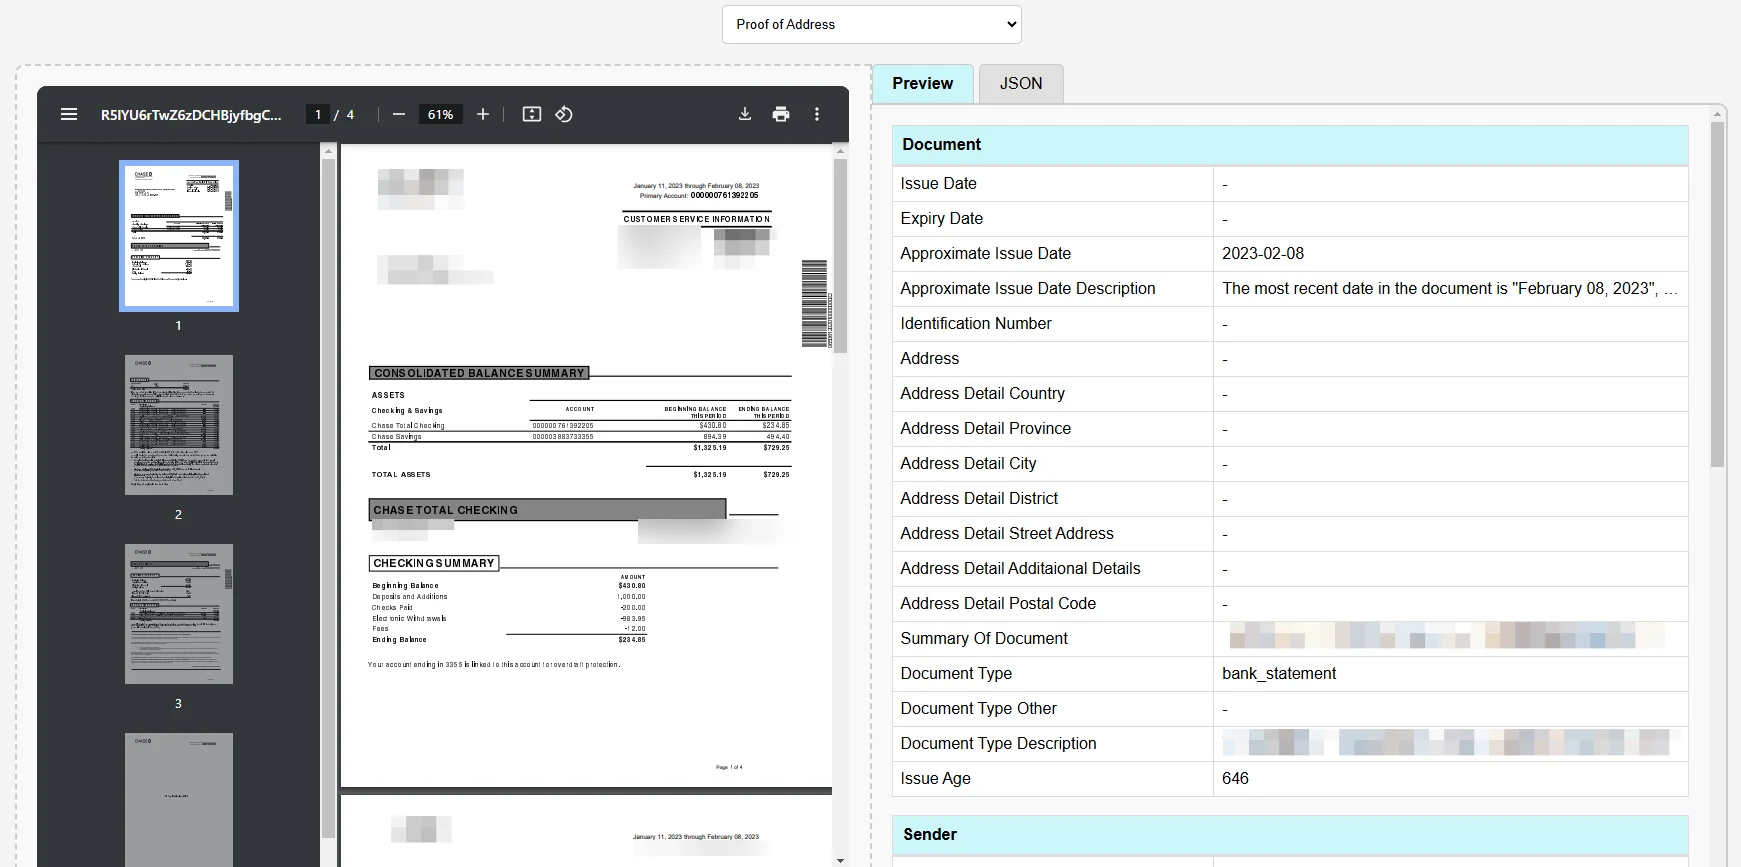Download the PDF file

[745, 114]
